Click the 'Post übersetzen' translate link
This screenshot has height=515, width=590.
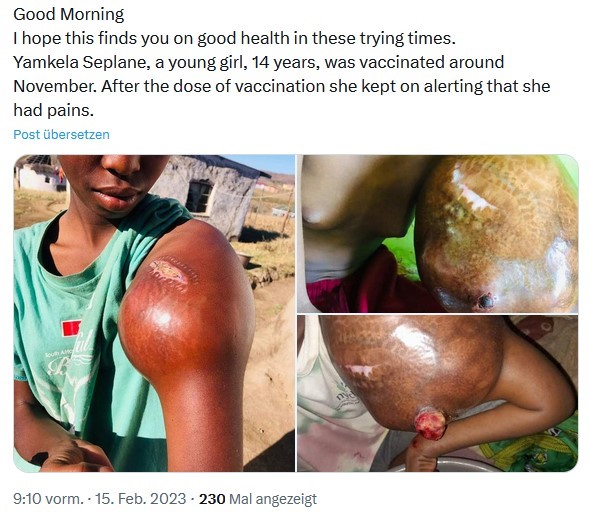click(x=61, y=134)
